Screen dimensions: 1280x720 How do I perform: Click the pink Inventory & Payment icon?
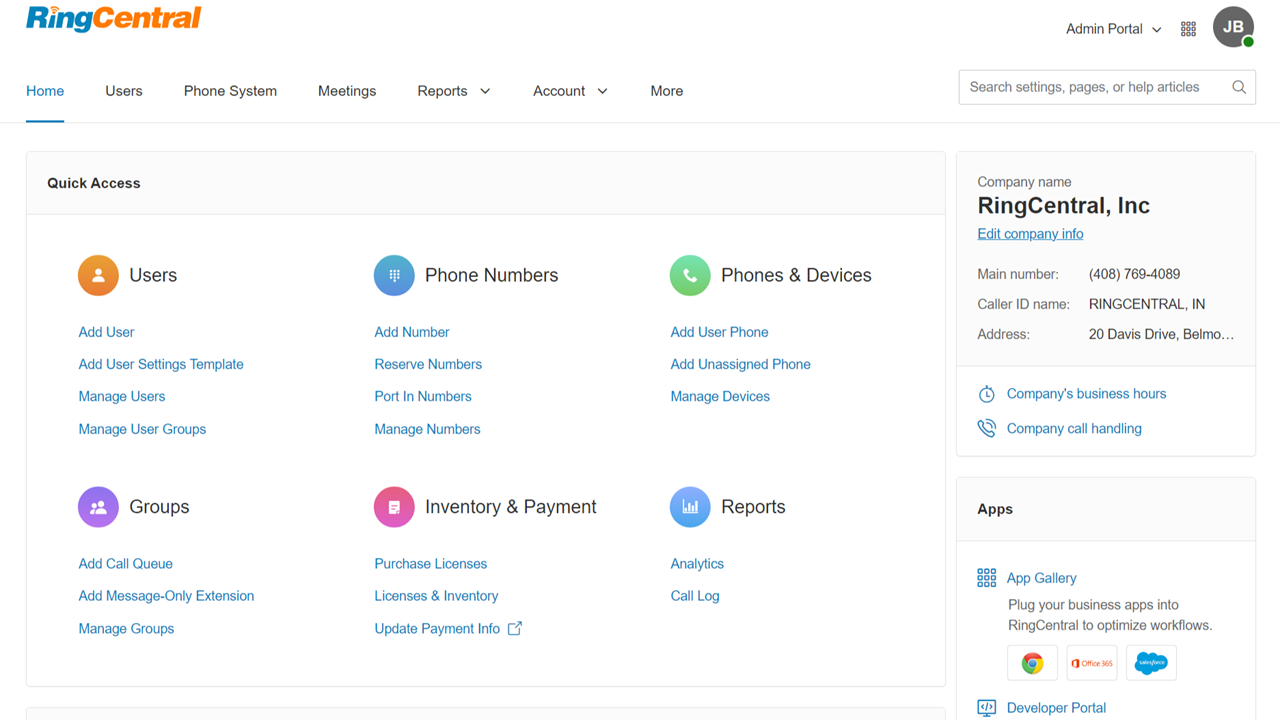tap(394, 507)
